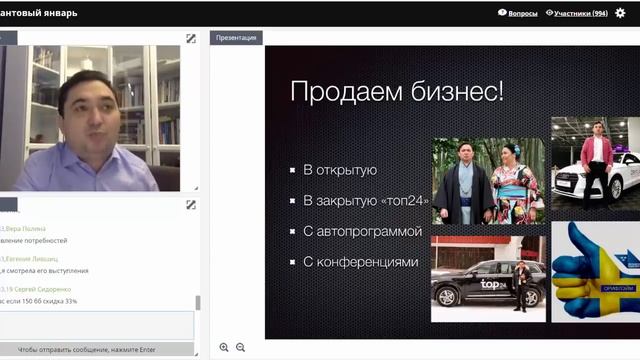This screenshot has width=640, height=360.
Task: Click the chat sender name Евгения Лившиц
Action: pyautogui.click(x=32, y=259)
